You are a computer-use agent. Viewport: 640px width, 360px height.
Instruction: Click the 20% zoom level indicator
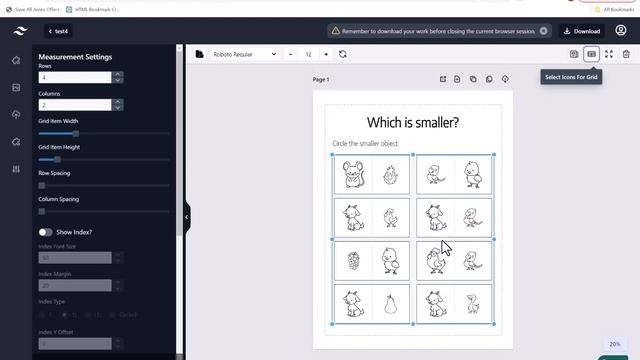615,344
